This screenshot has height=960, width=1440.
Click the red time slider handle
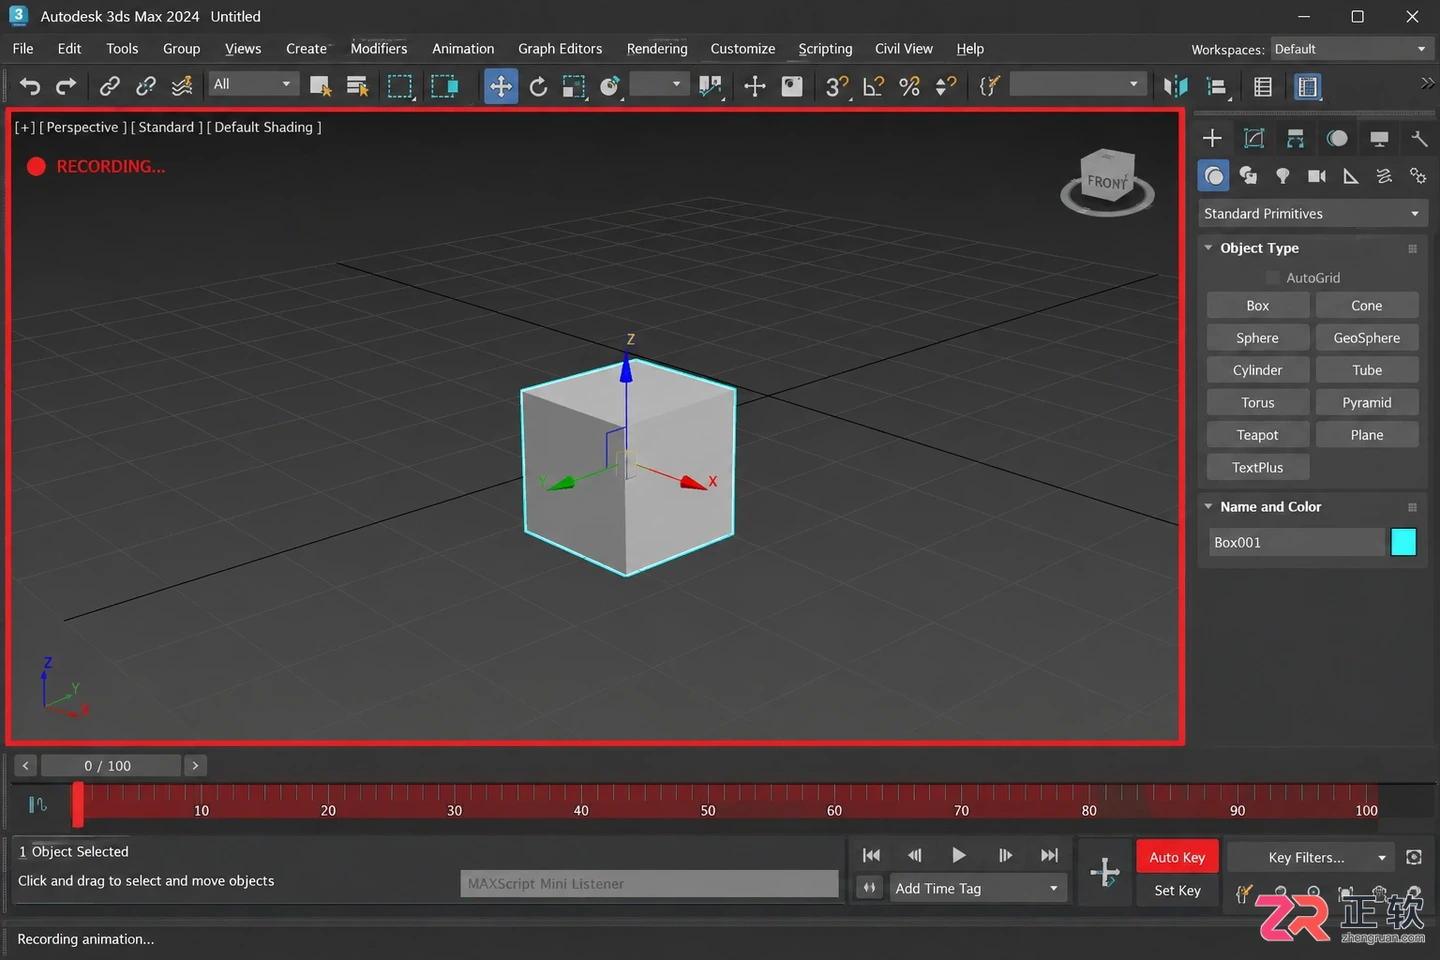(x=78, y=804)
